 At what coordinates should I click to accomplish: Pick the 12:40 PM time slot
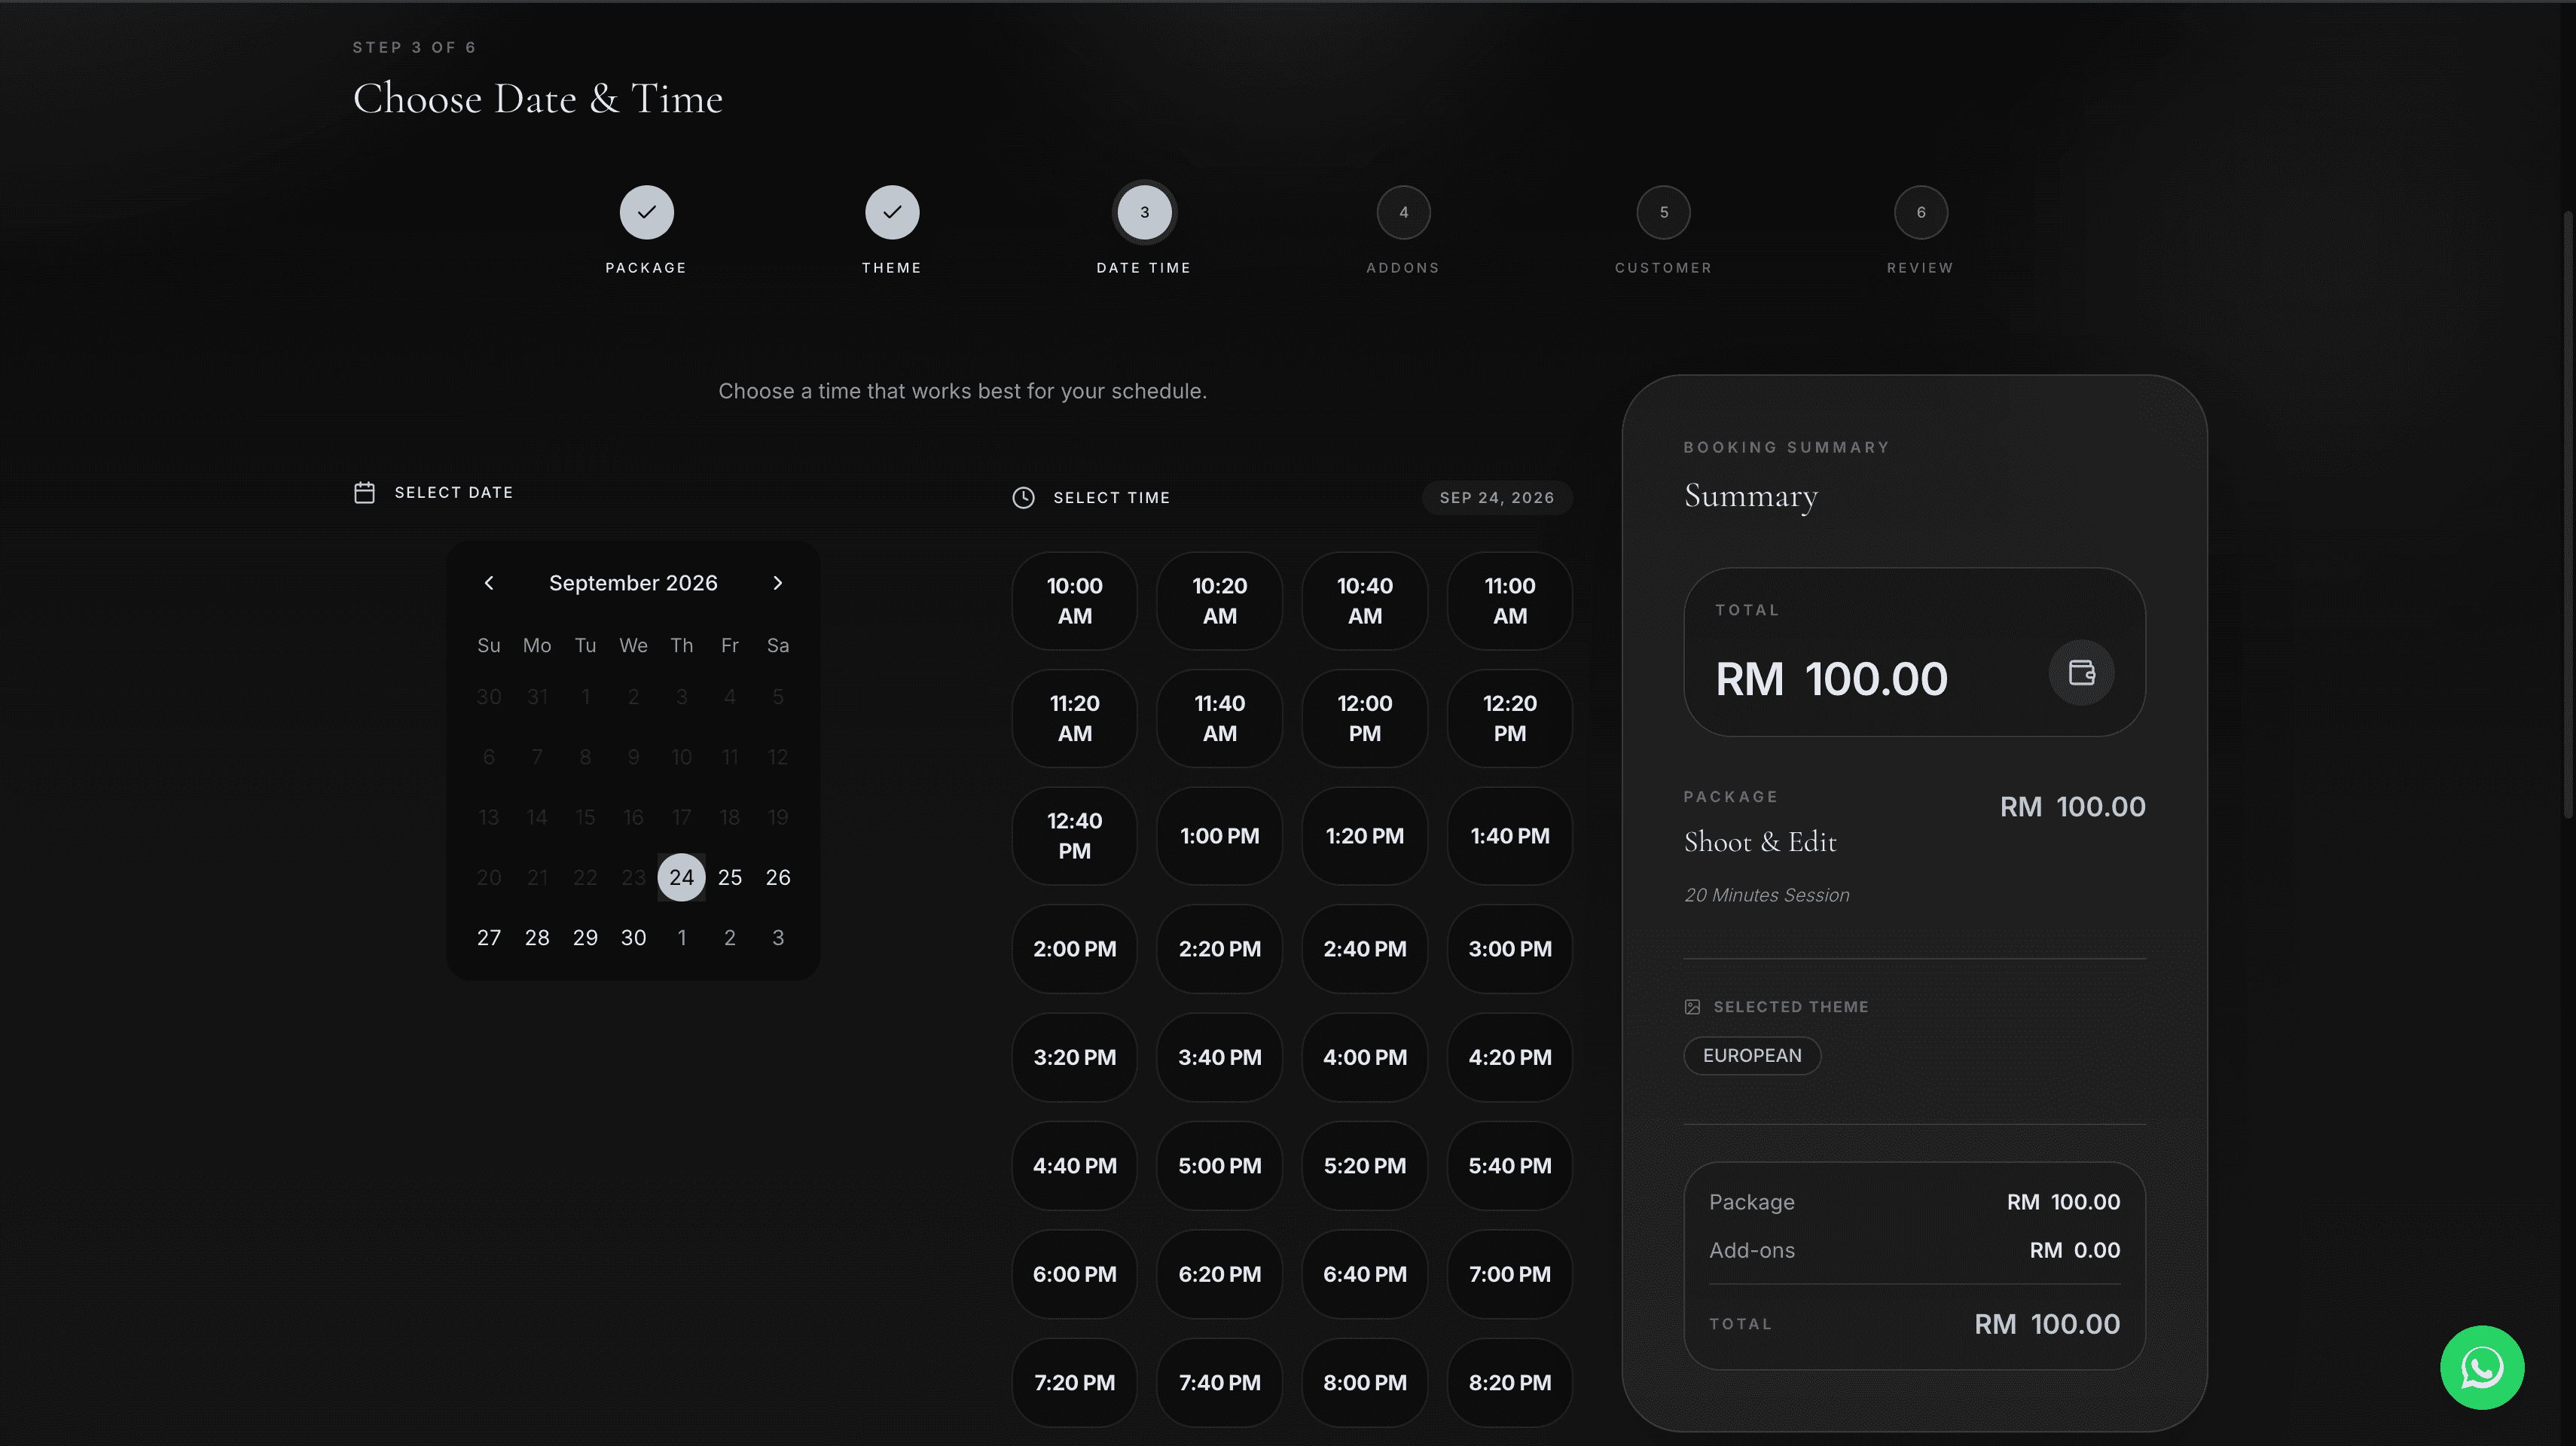pos(1074,836)
